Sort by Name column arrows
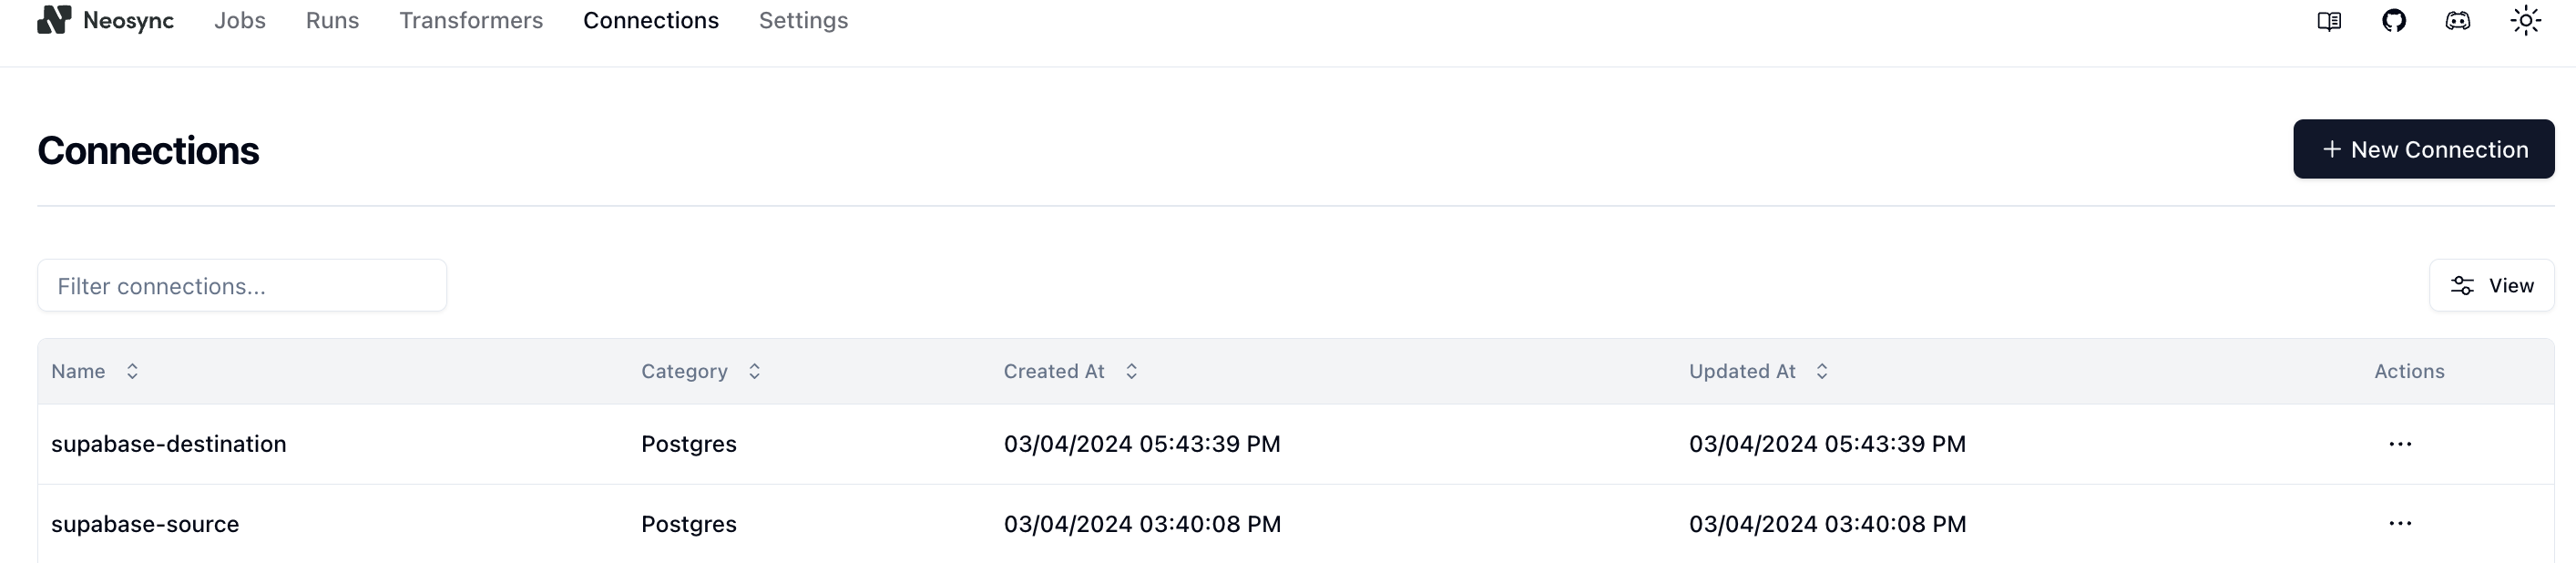This screenshot has height=563, width=2576. [x=132, y=371]
